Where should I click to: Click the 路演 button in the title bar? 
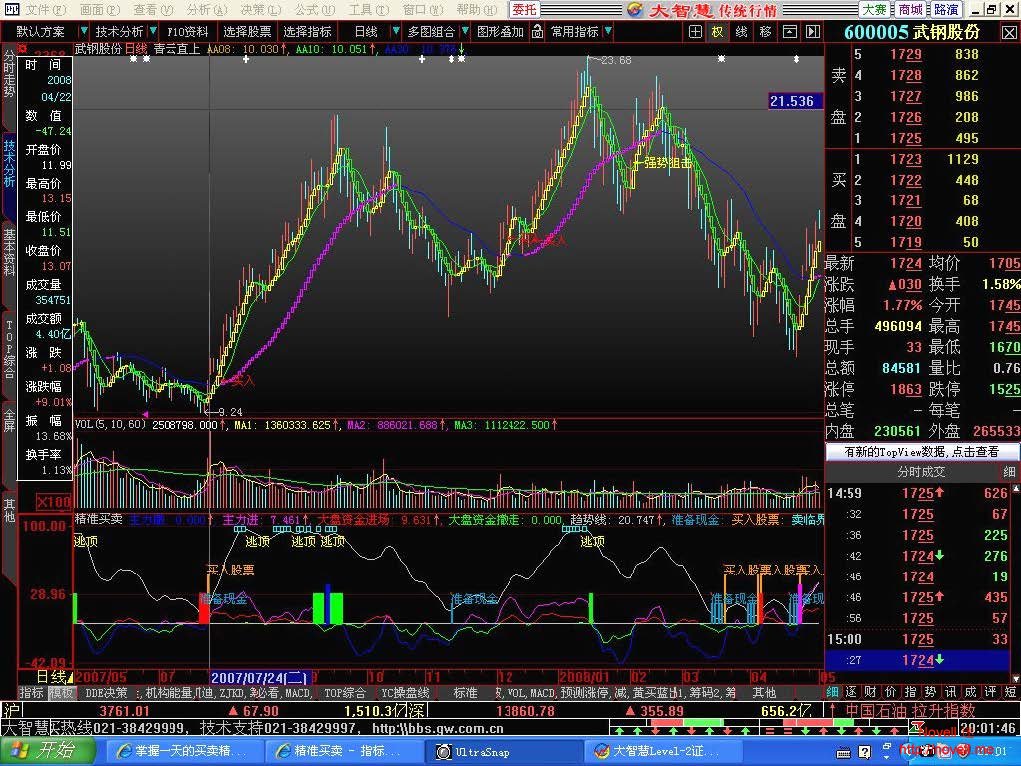946,10
